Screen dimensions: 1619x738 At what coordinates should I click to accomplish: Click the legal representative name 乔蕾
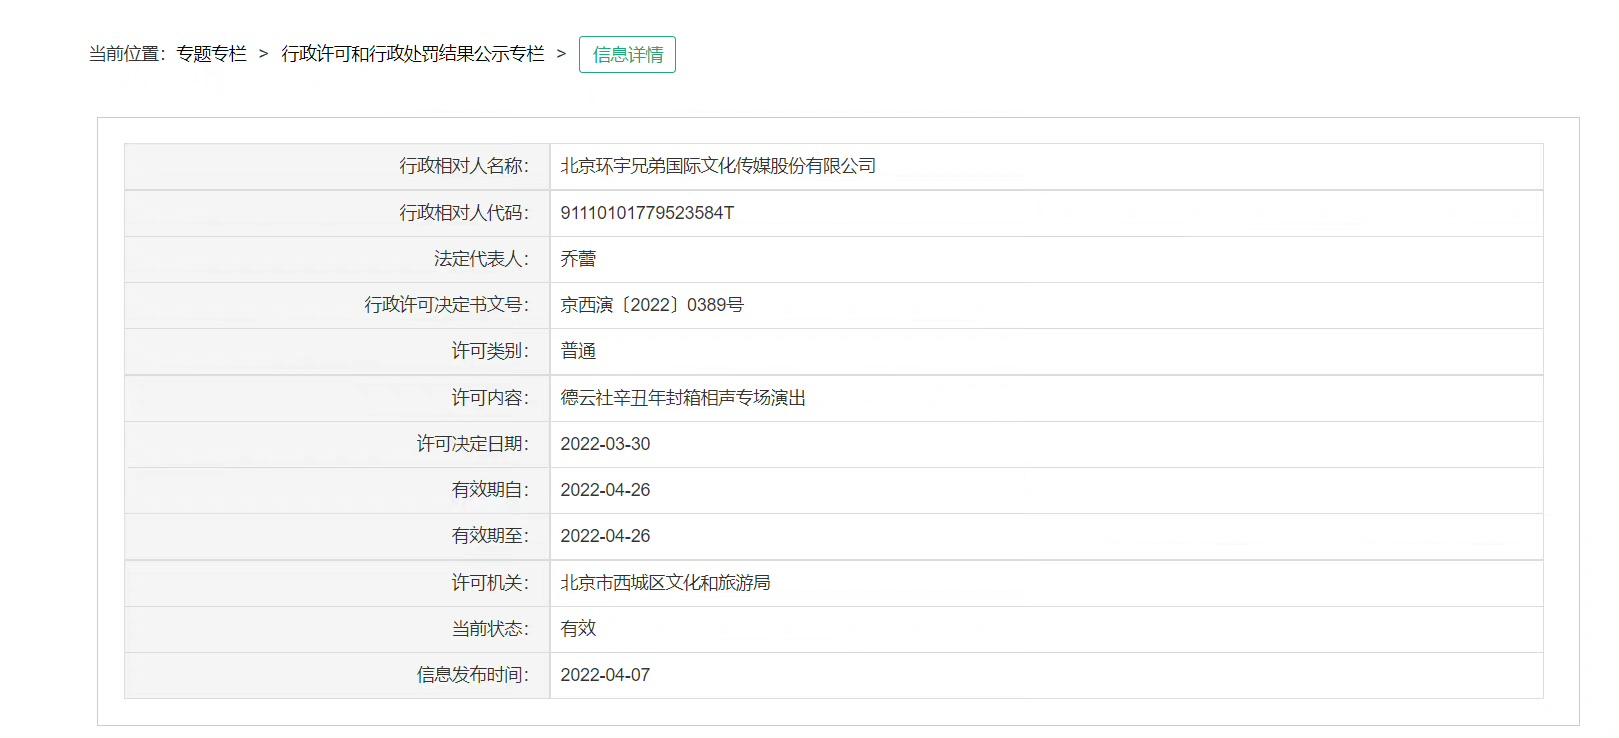tap(578, 259)
